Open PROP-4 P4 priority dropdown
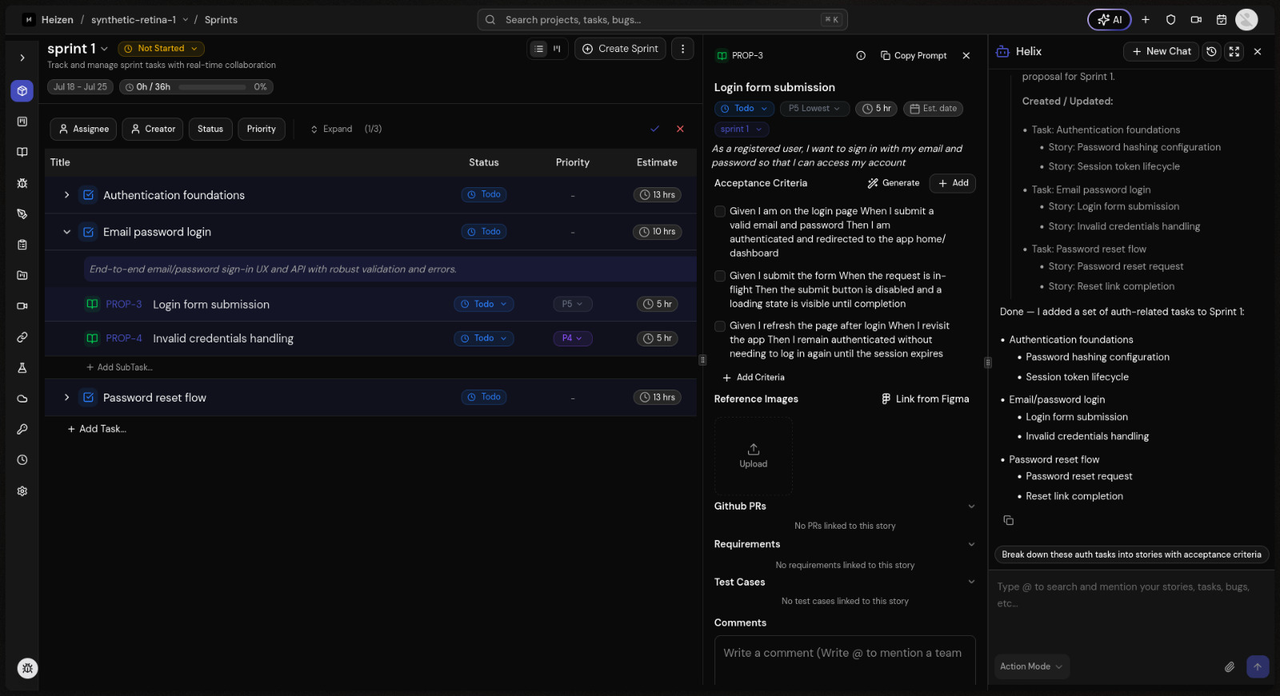Viewport: 1280px width, 696px height. pos(572,338)
